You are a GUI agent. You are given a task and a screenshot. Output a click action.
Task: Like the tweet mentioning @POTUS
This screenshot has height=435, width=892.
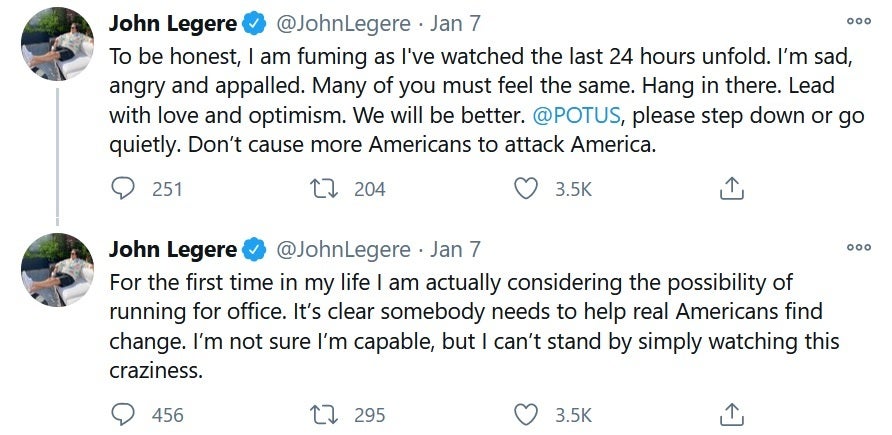coord(526,188)
